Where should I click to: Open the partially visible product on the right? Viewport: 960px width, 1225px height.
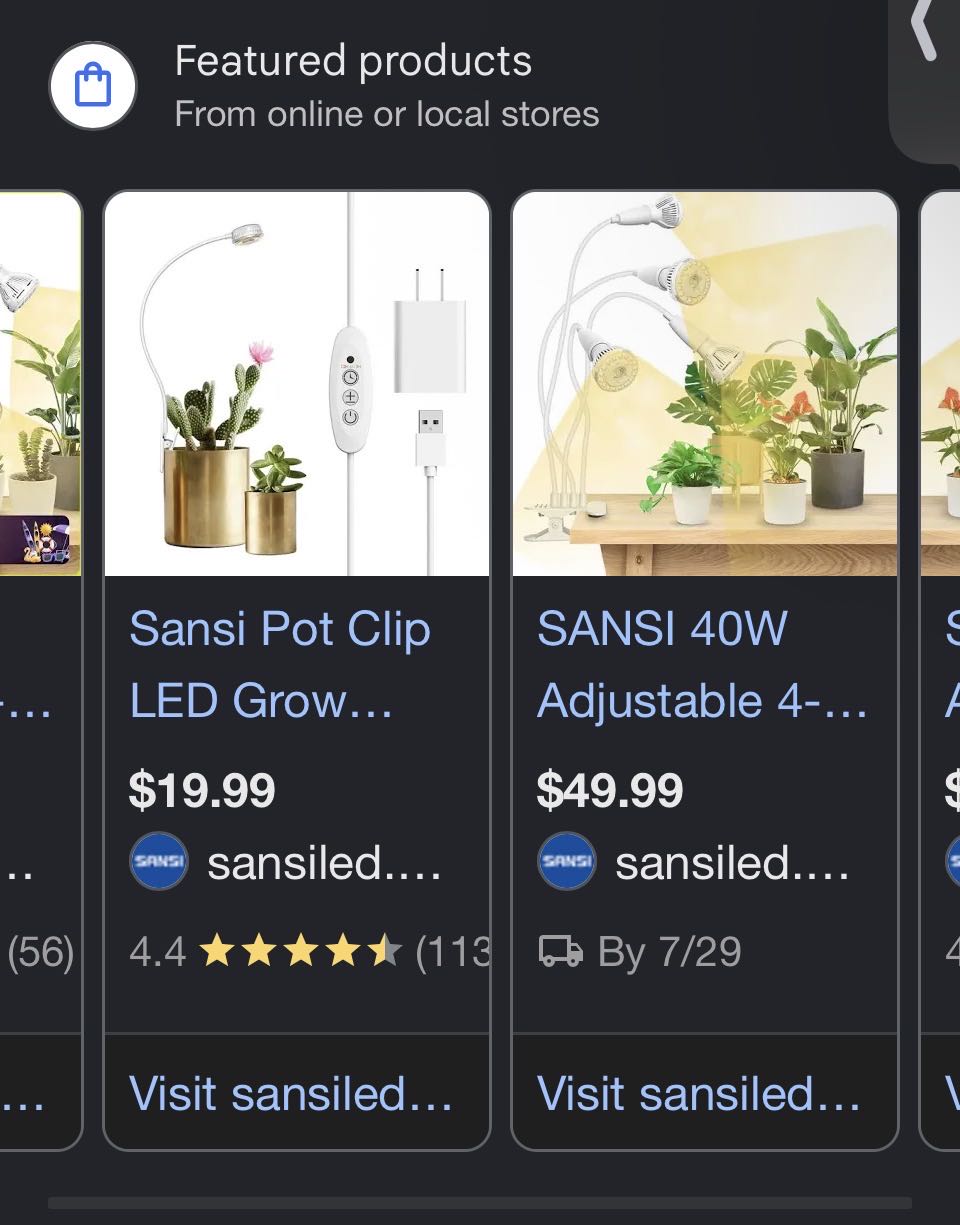(940, 670)
